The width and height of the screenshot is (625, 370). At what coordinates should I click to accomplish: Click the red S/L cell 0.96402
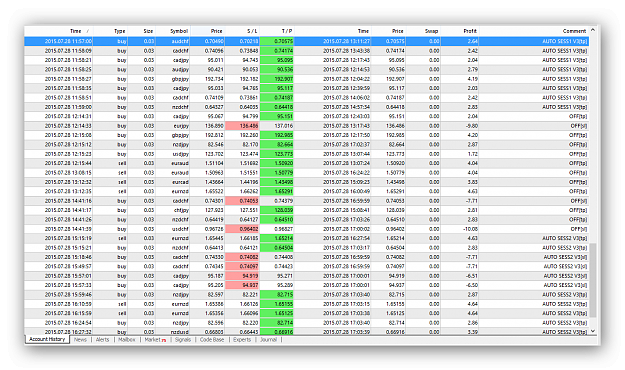click(x=242, y=229)
